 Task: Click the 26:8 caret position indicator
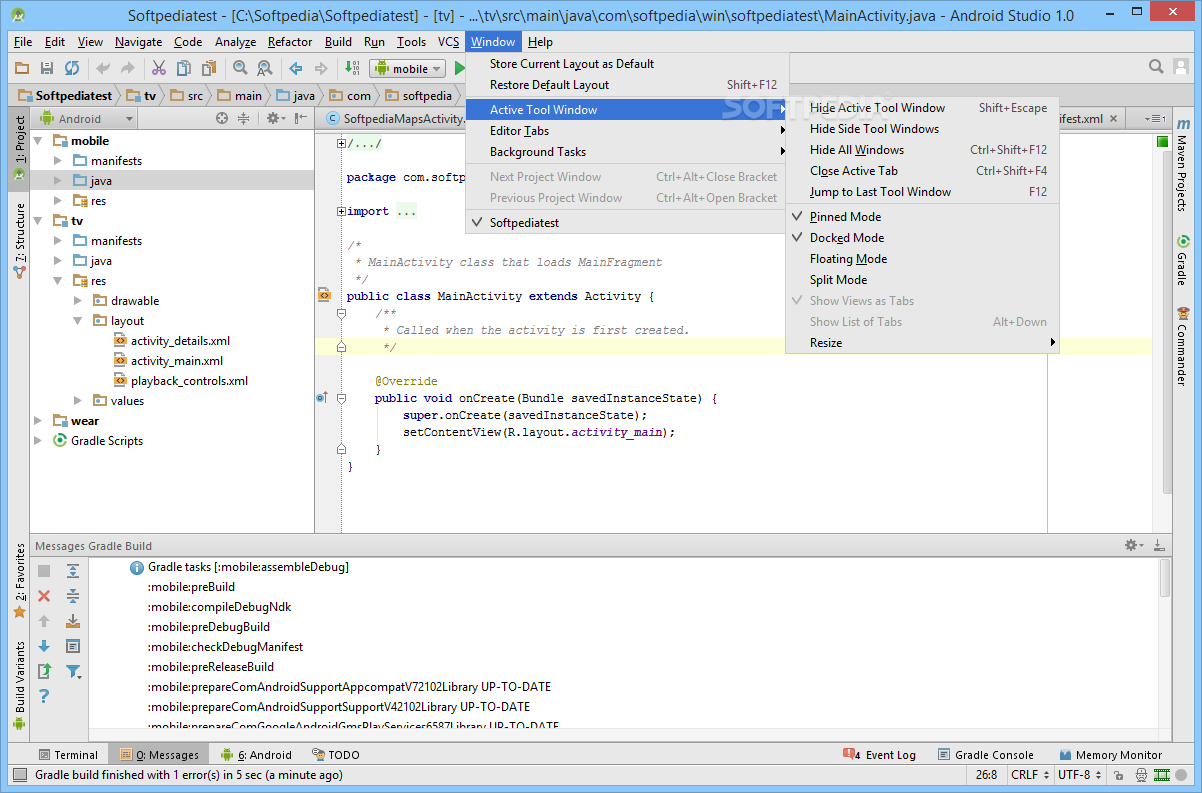pos(986,775)
